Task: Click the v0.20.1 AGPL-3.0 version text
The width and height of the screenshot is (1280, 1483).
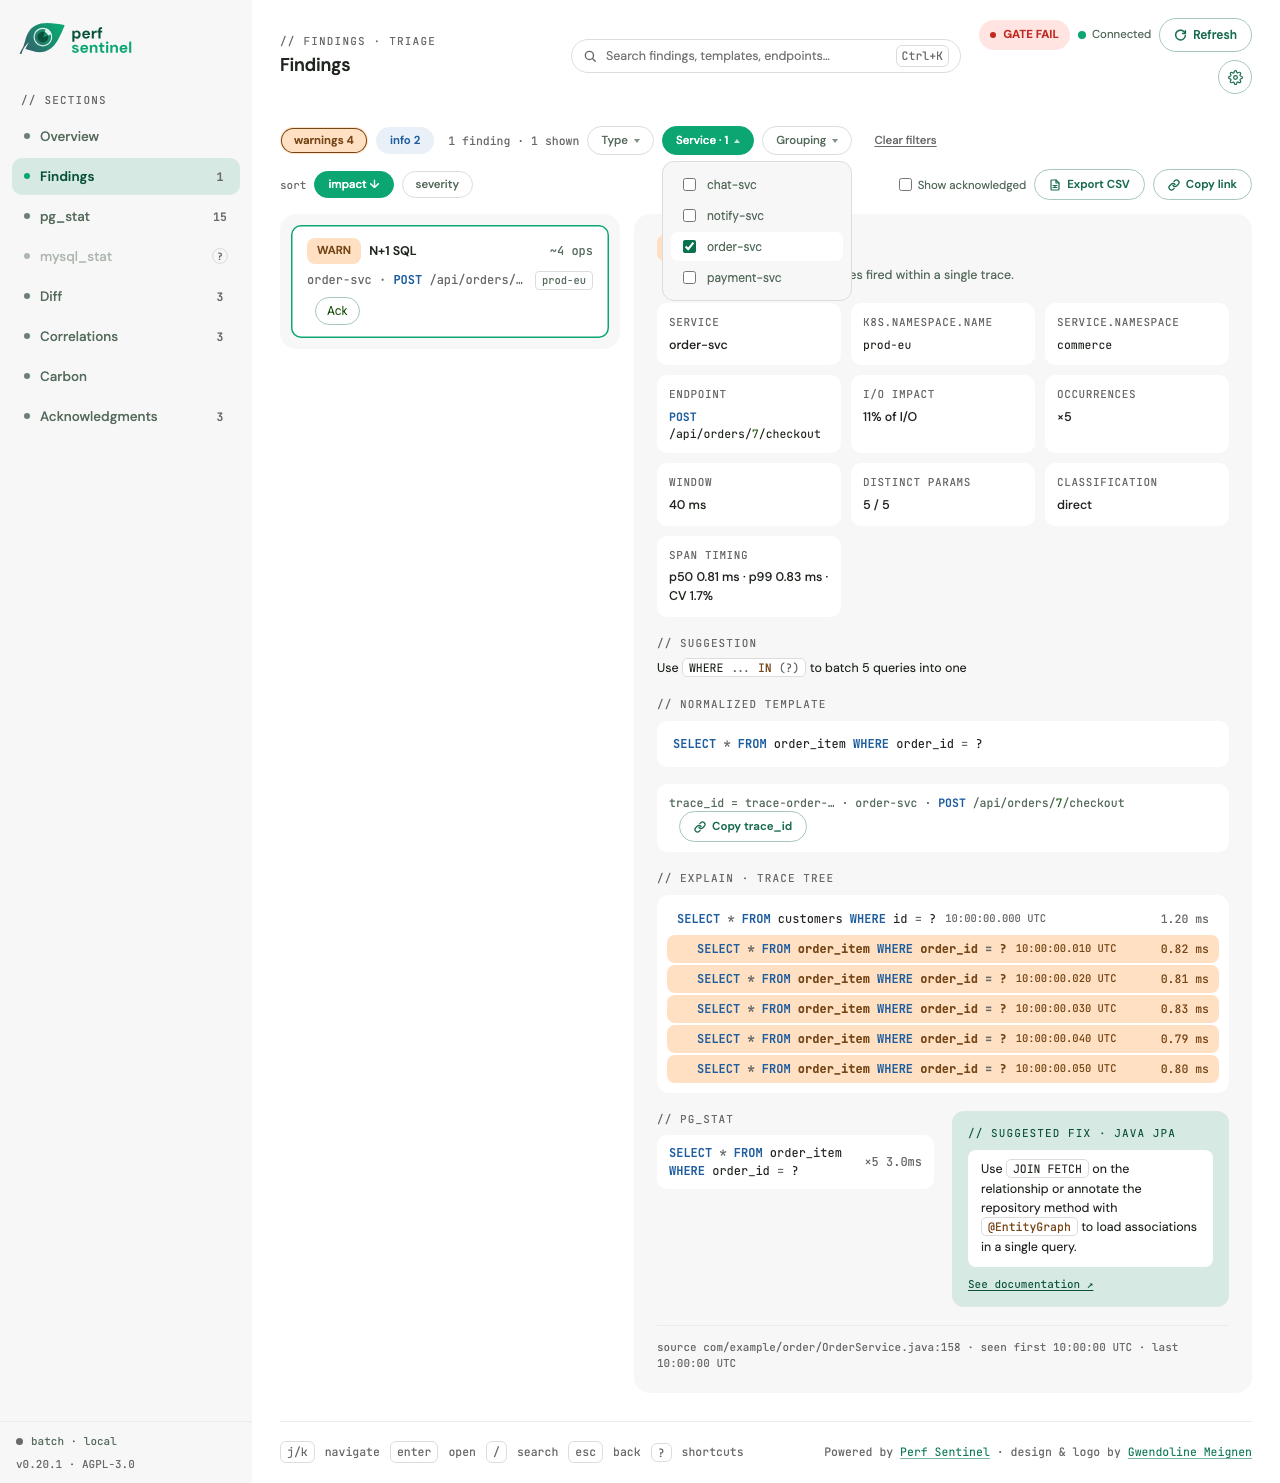Action: click(75, 1464)
